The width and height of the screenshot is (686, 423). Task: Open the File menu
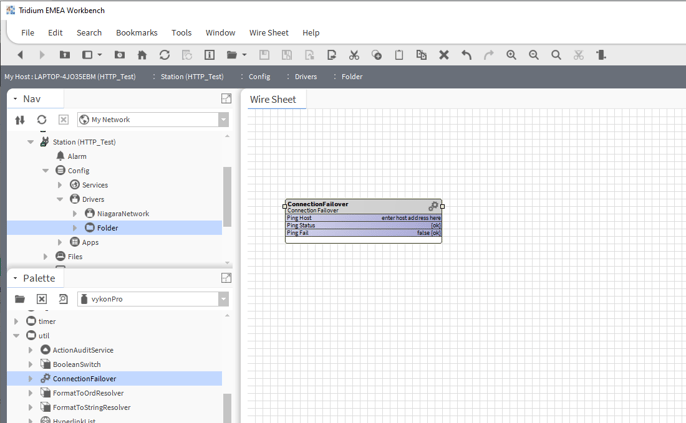[x=28, y=33]
